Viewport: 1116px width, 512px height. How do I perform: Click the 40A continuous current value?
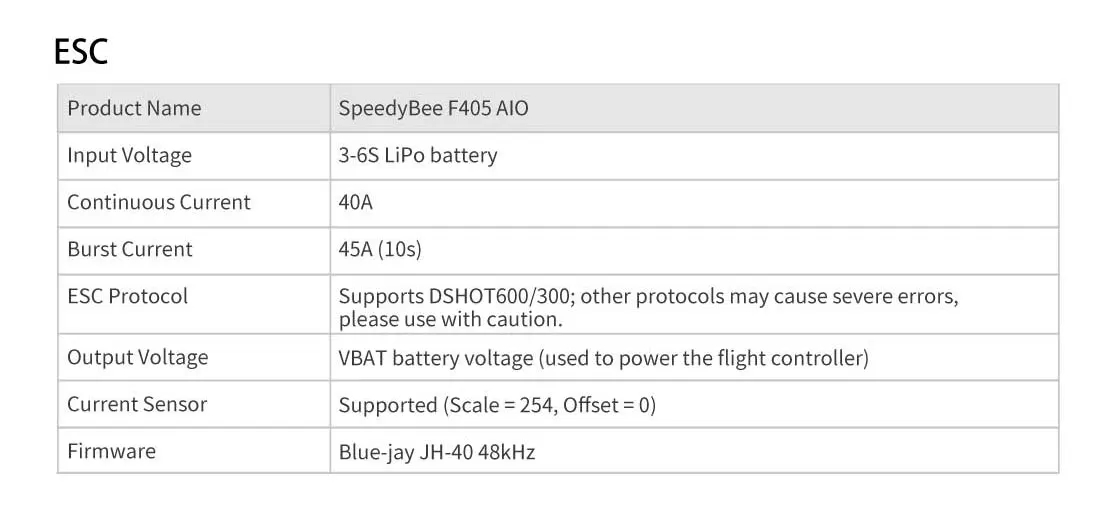pyautogui.click(x=355, y=202)
